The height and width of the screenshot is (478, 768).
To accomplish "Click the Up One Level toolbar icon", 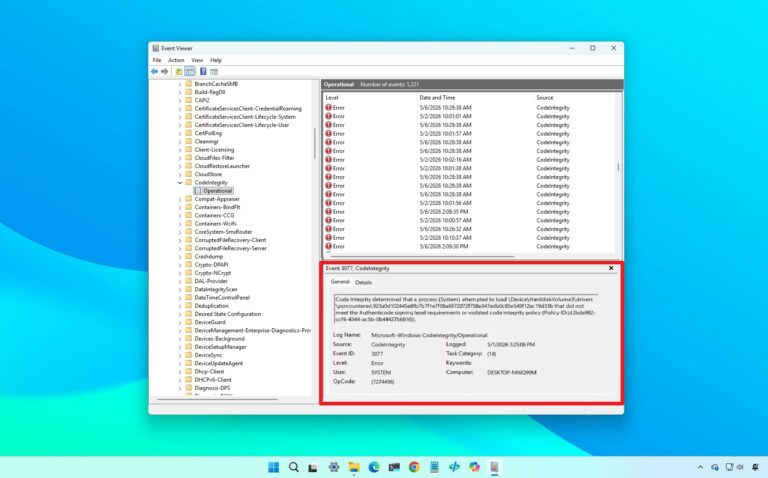I will coord(179,72).
